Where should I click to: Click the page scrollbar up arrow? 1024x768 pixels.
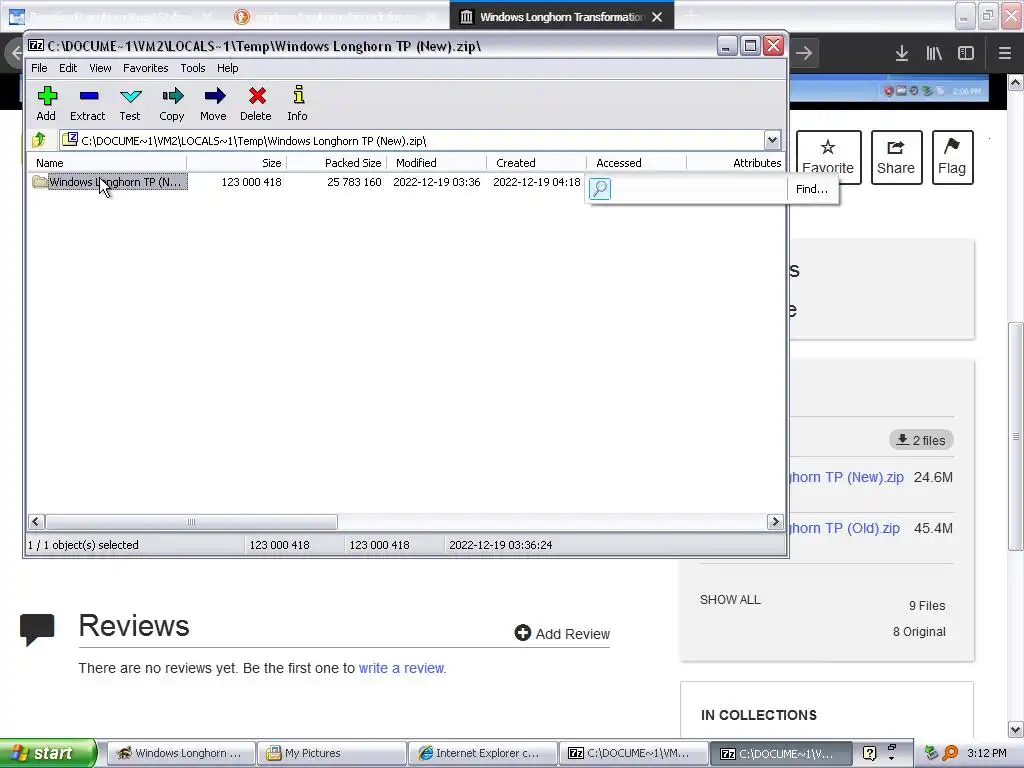(x=1015, y=82)
